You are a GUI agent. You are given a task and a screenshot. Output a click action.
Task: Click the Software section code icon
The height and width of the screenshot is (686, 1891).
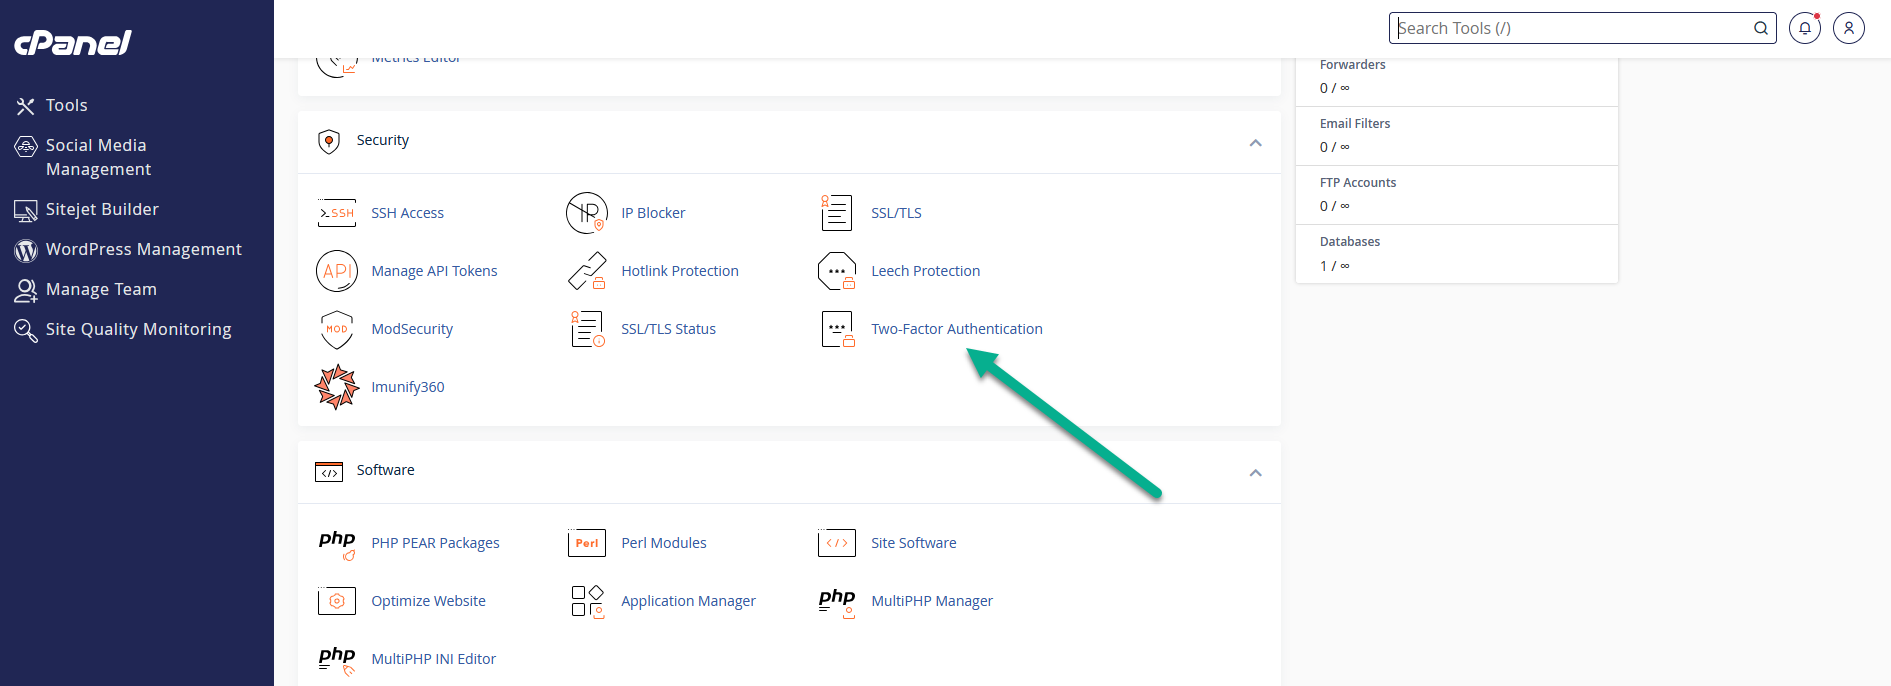[329, 471]
